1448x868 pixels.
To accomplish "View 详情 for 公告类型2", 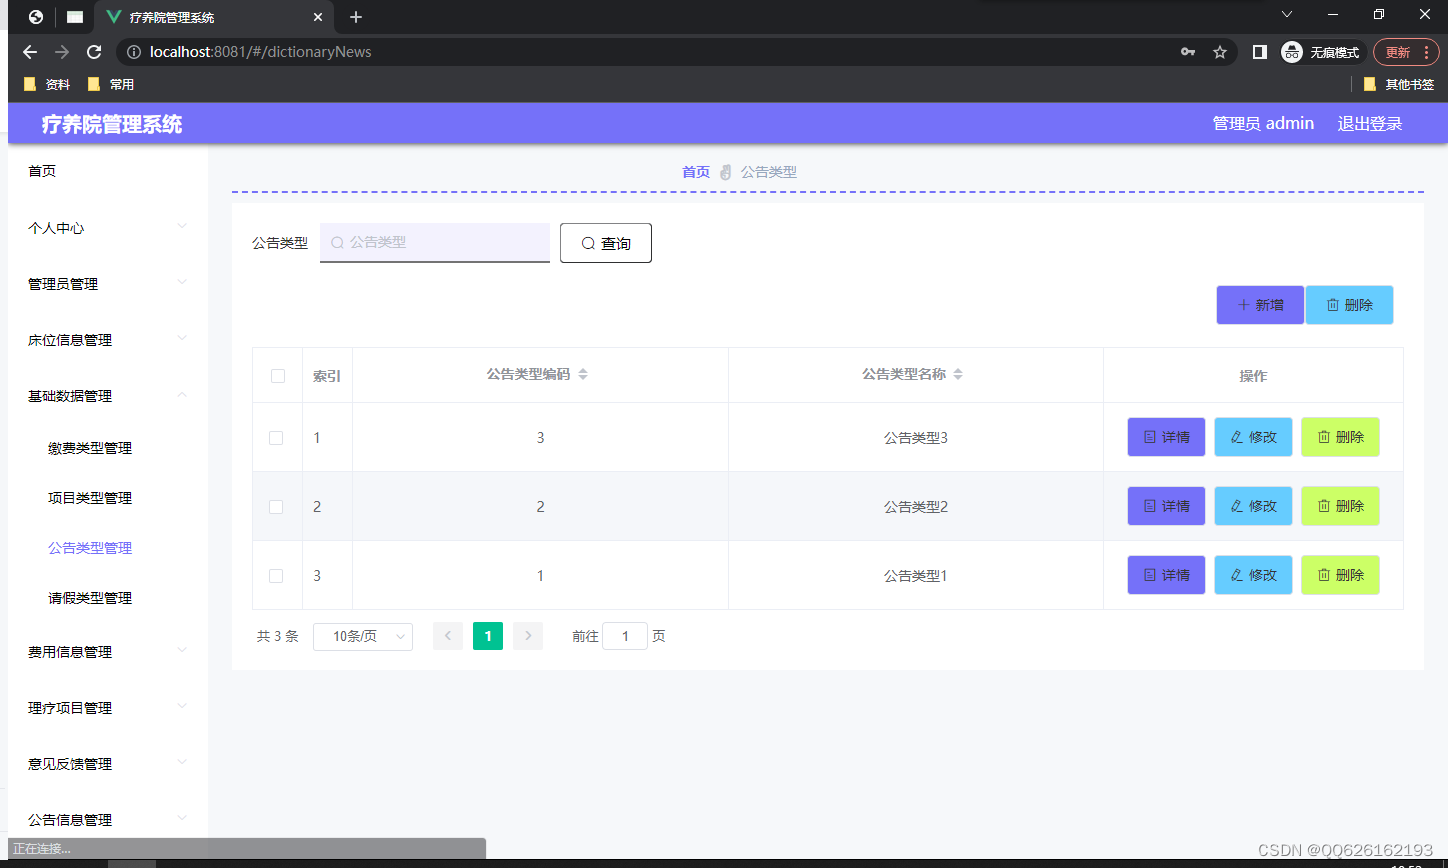I will 1166,506.
